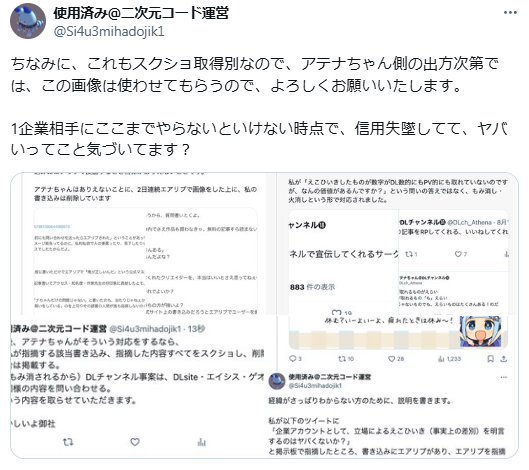Screen dimensions: 529x470
Task: Open the bottom-left attached screenshot image
Action: [x=143, y=387]
